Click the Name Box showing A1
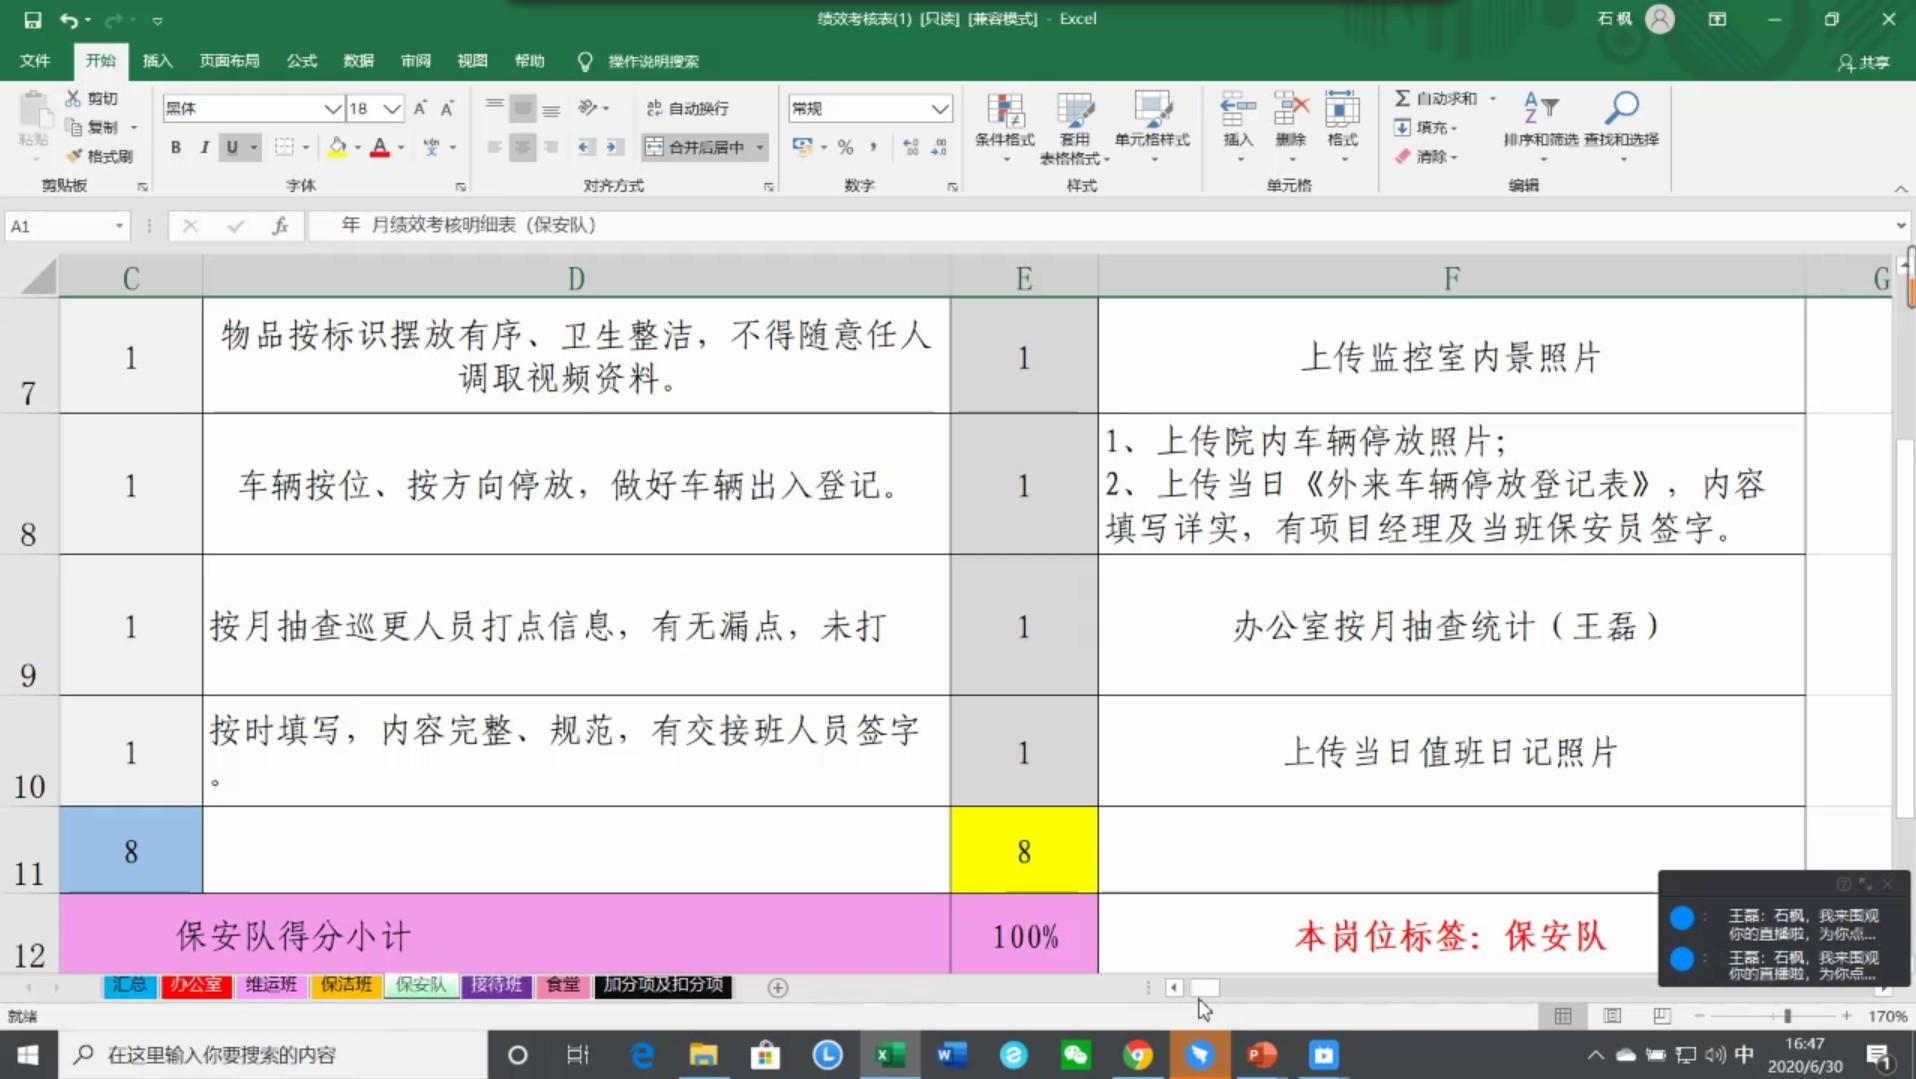 tap(58, 226)
